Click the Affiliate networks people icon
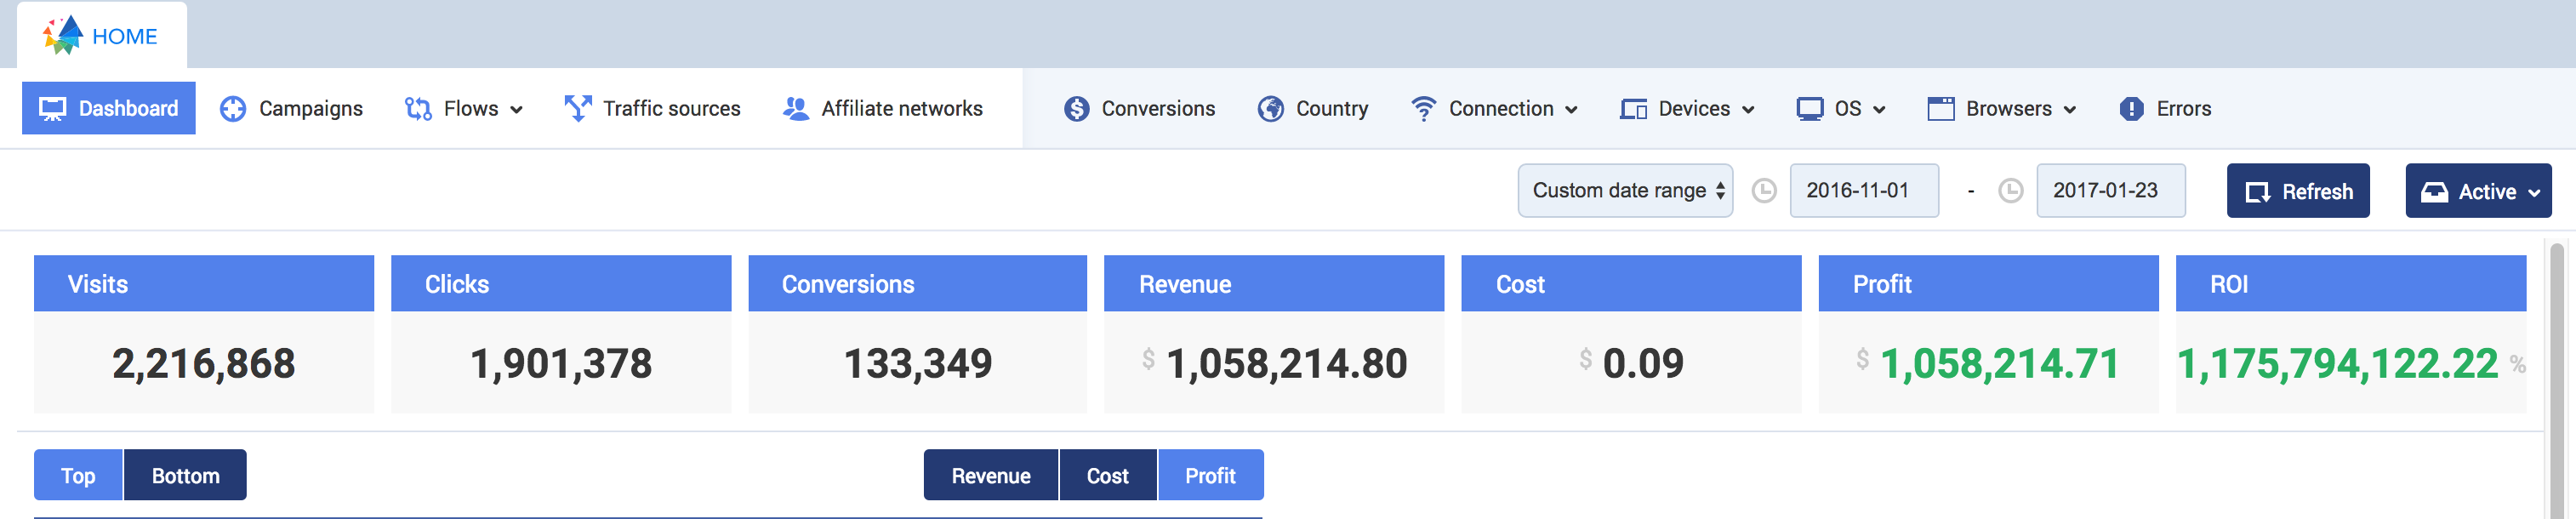Screen dimensions: 2576x519 (795, 109)
